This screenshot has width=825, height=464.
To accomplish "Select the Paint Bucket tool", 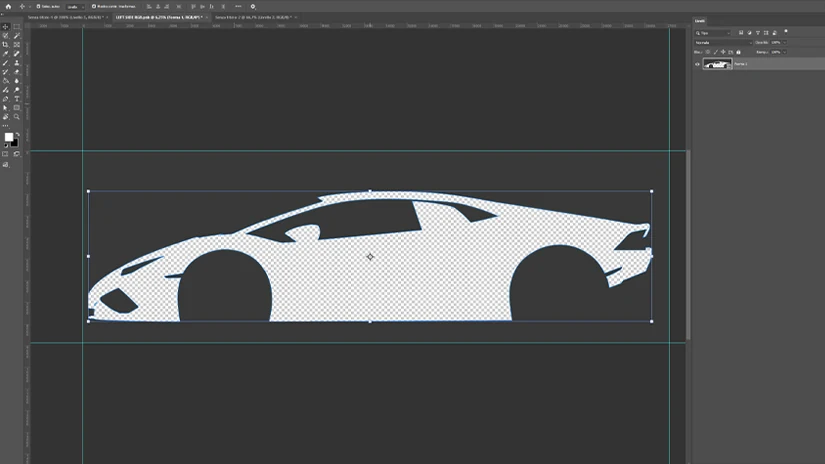I will (x=6, y=80).
